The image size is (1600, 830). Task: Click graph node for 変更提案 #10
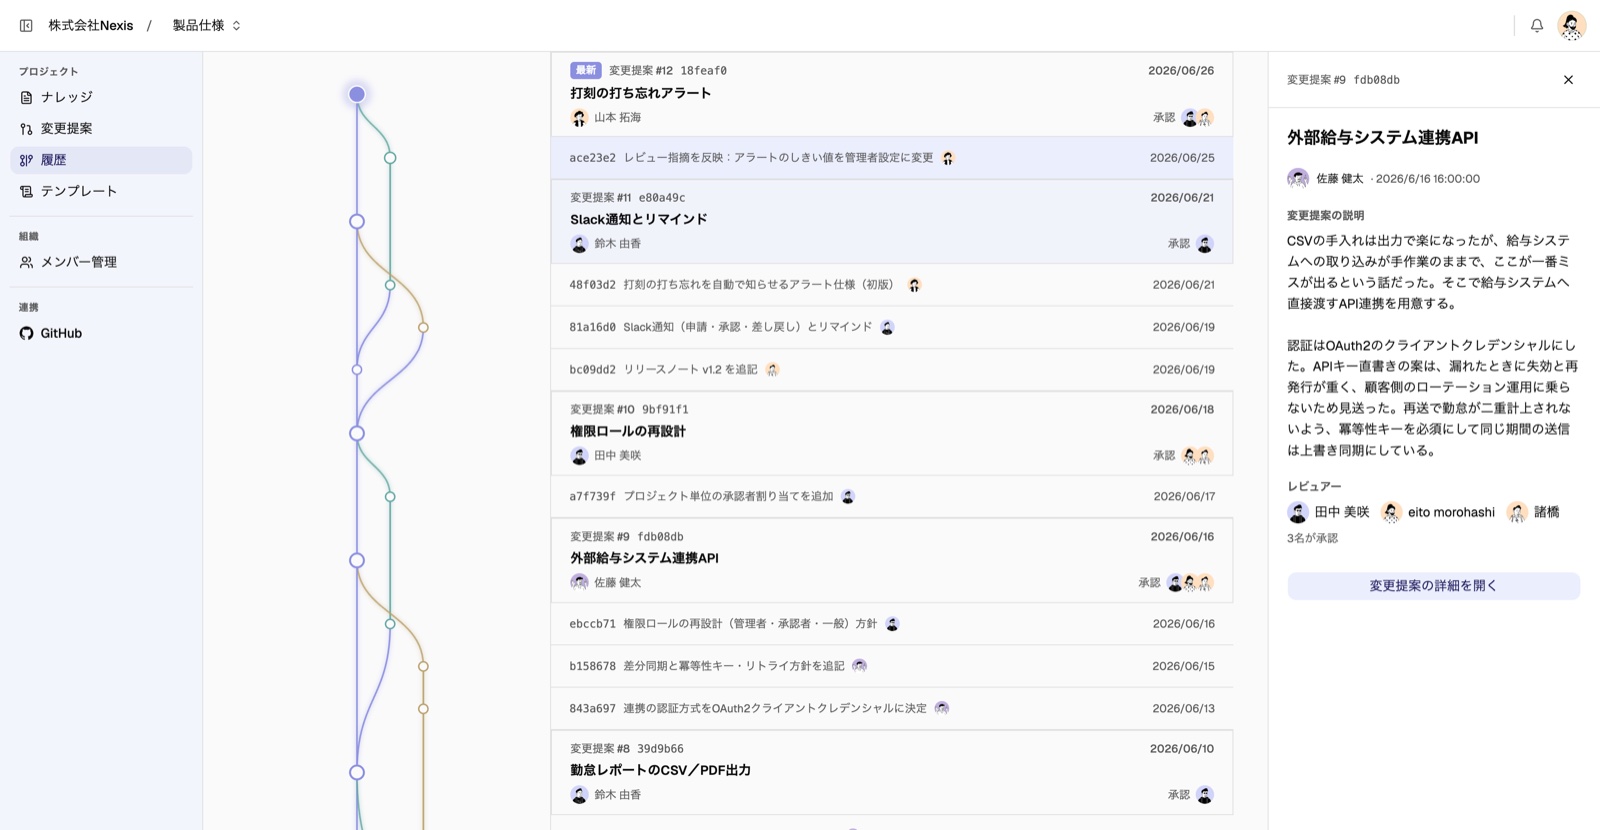pyautogui.click(x=357, y=433)
